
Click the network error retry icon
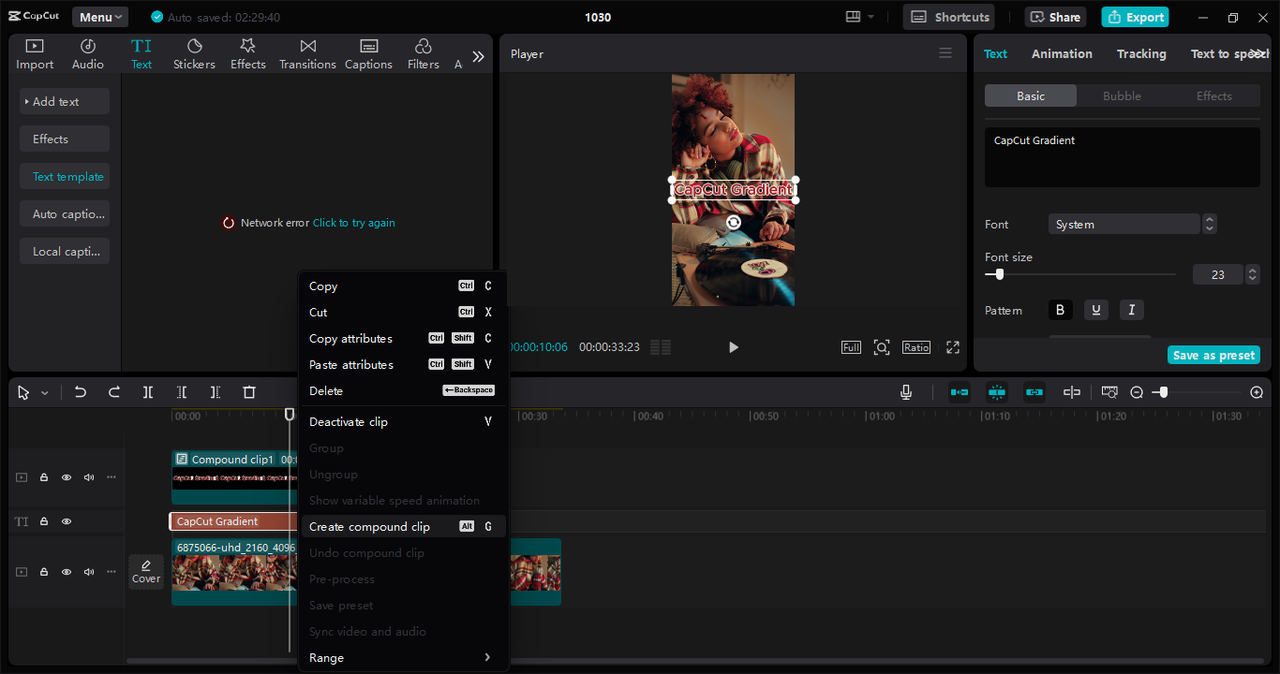coord(228,223)
